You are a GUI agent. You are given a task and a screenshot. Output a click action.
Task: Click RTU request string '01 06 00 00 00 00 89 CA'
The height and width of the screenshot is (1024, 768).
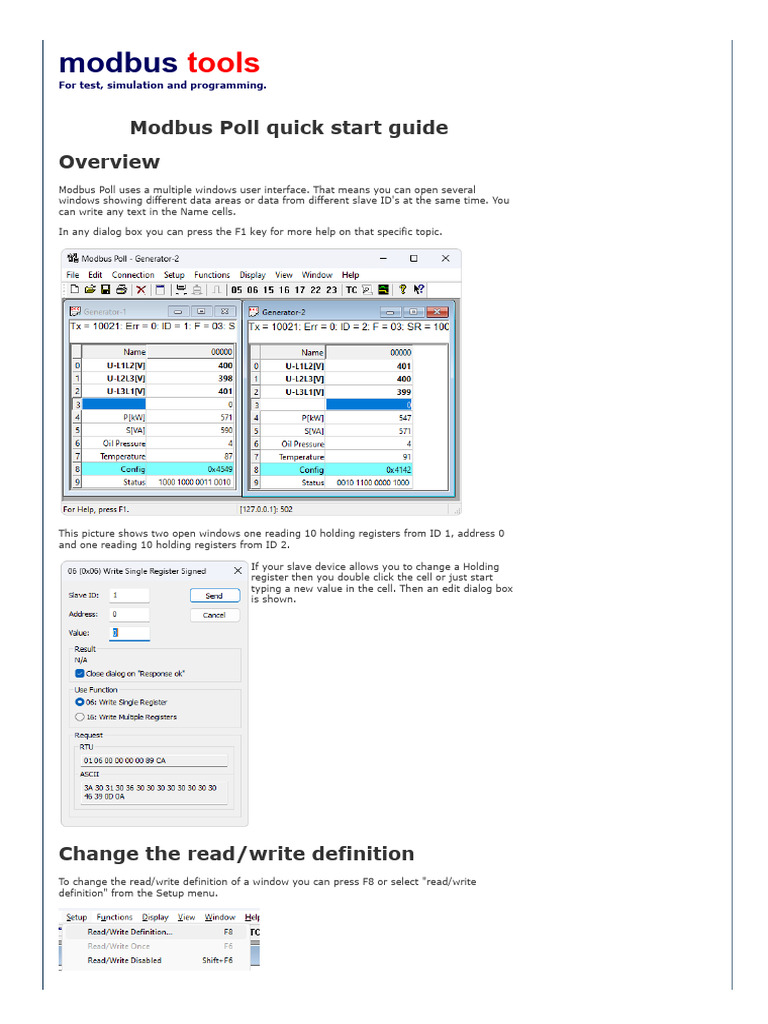(125, 760)
